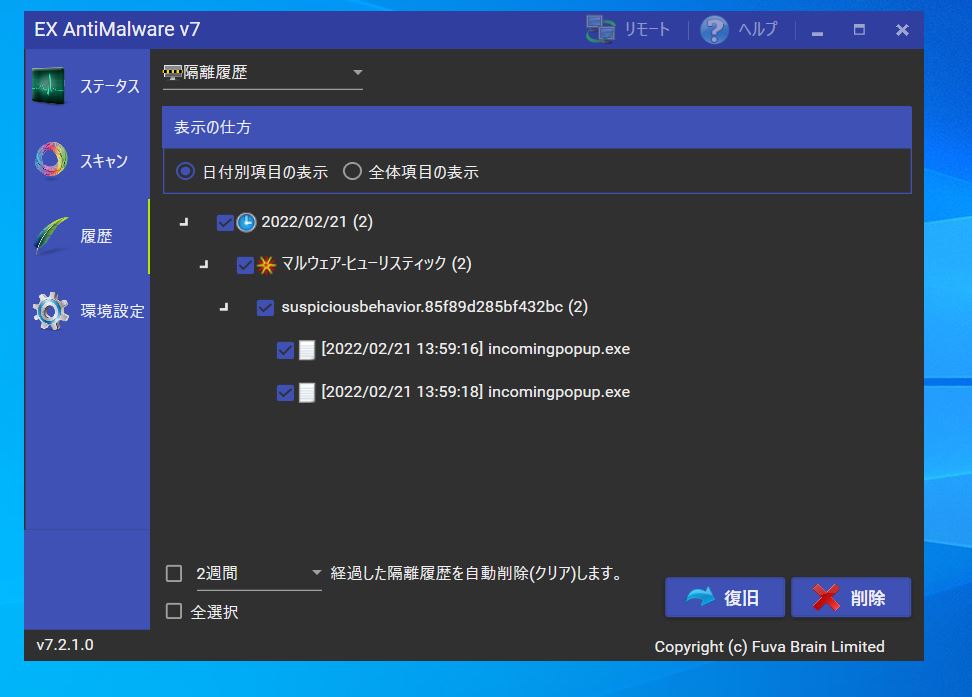This screenshot has width=972, height=697.
Task: Click the v7.2.1.0 version text
Action: 65,645
